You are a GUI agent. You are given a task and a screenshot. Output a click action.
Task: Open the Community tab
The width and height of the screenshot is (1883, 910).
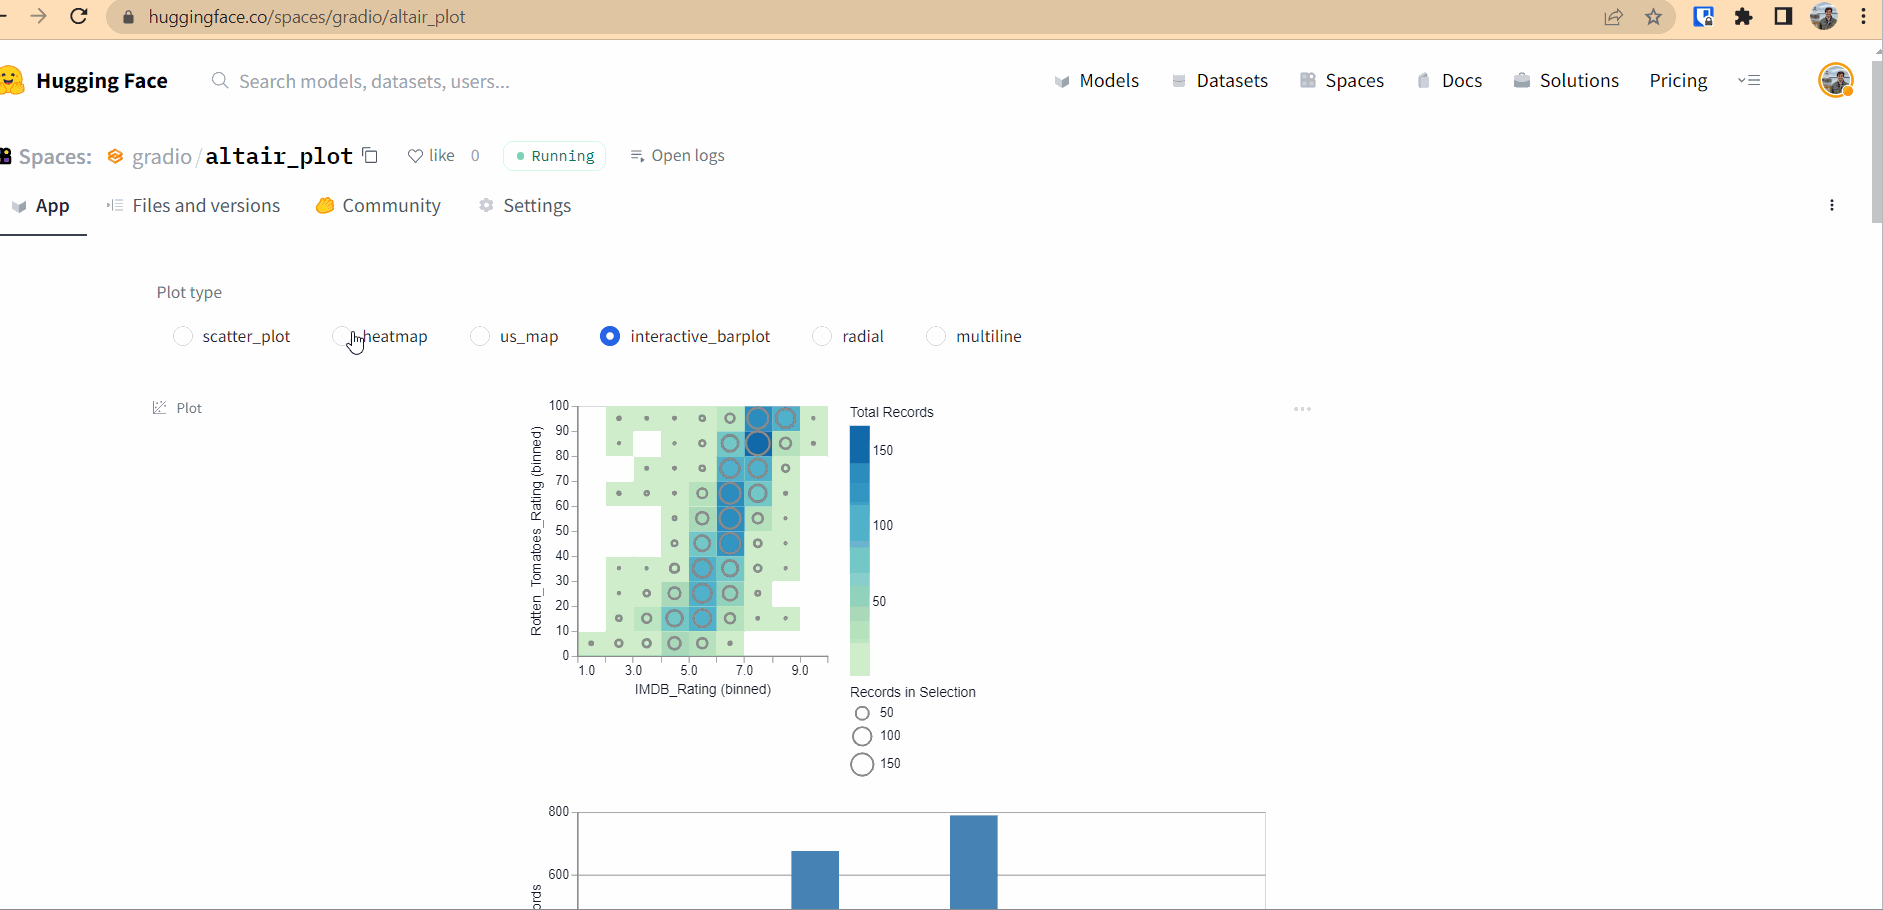[x=390, y=205]
